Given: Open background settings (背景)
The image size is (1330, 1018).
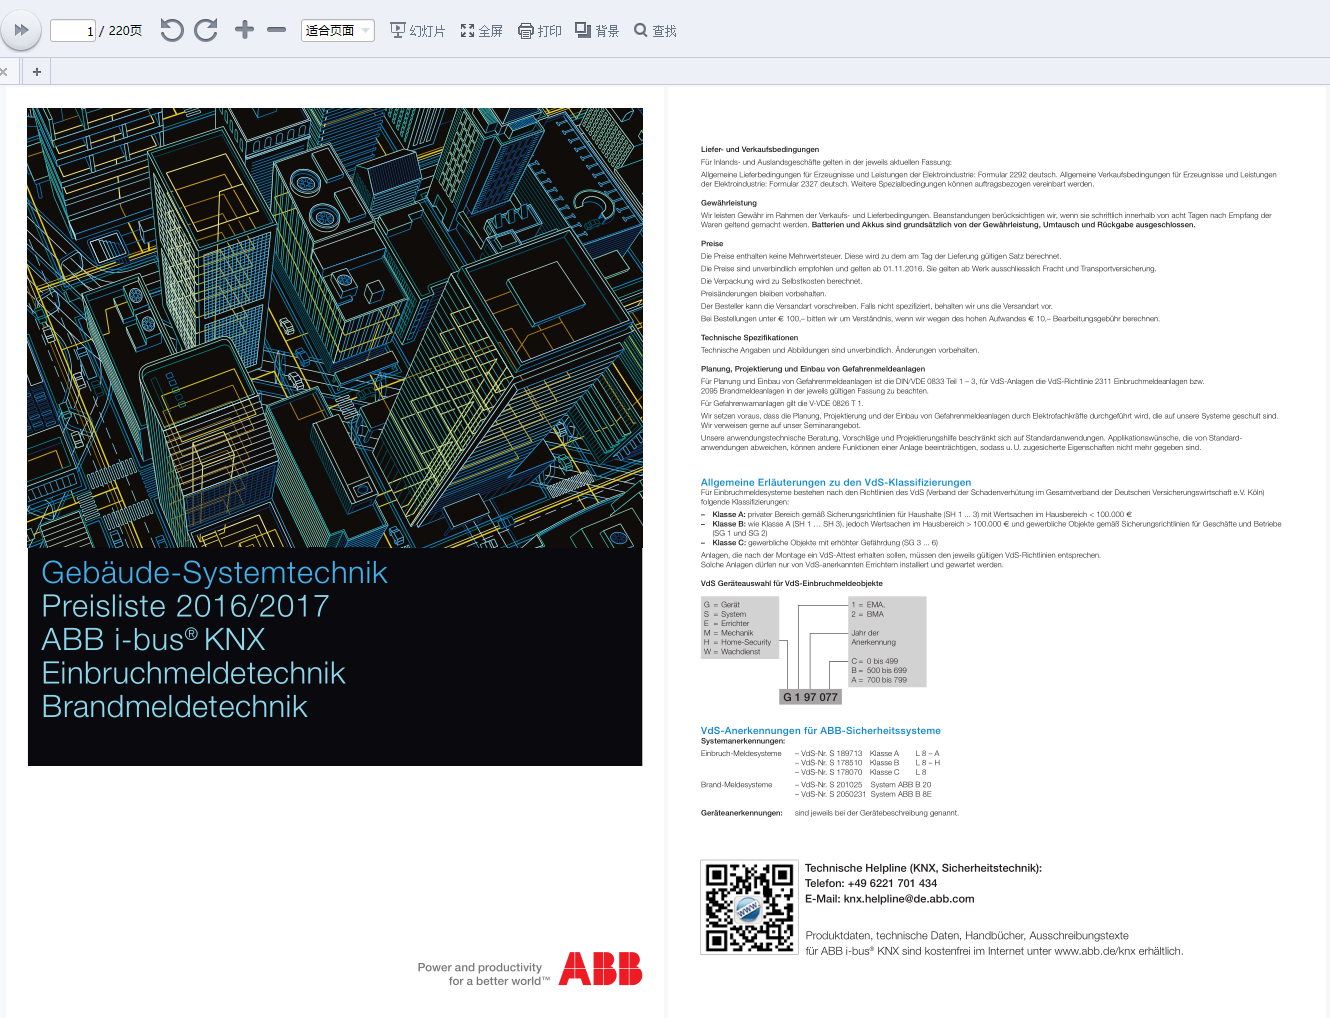Looking at the screenshot, I should (597, 31).
